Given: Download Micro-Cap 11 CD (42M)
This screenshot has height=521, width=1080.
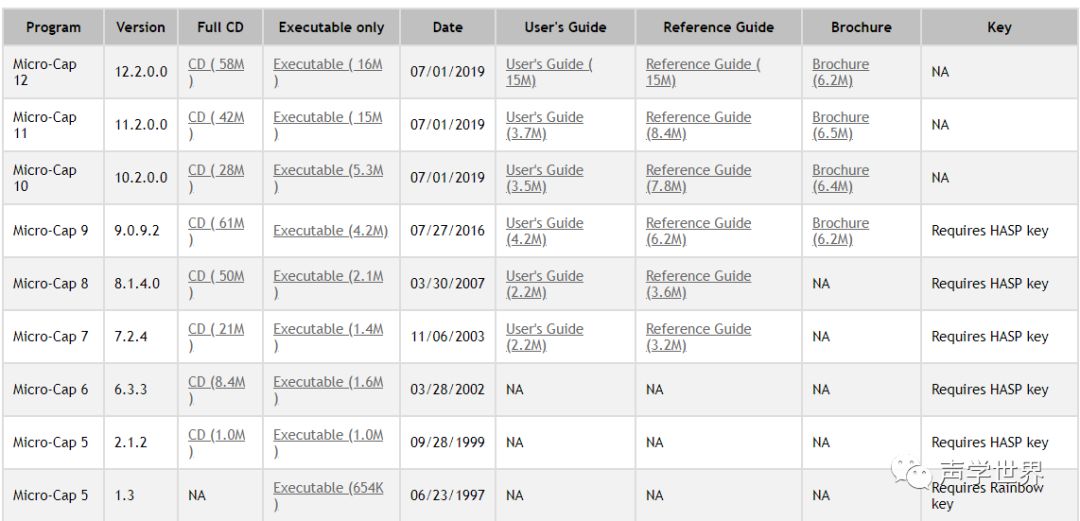Looking at the screenshot, I should (x=216, y=118).
